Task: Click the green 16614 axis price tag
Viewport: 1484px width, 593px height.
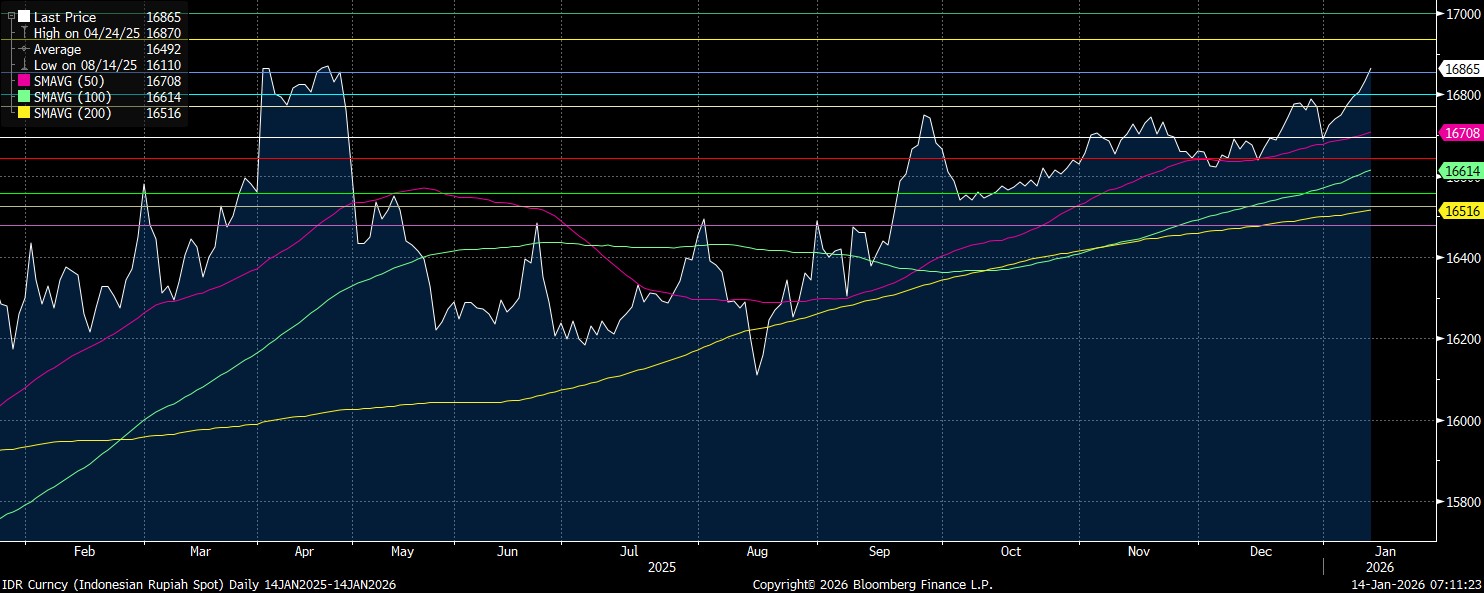Action: (x=1461, y=172)
